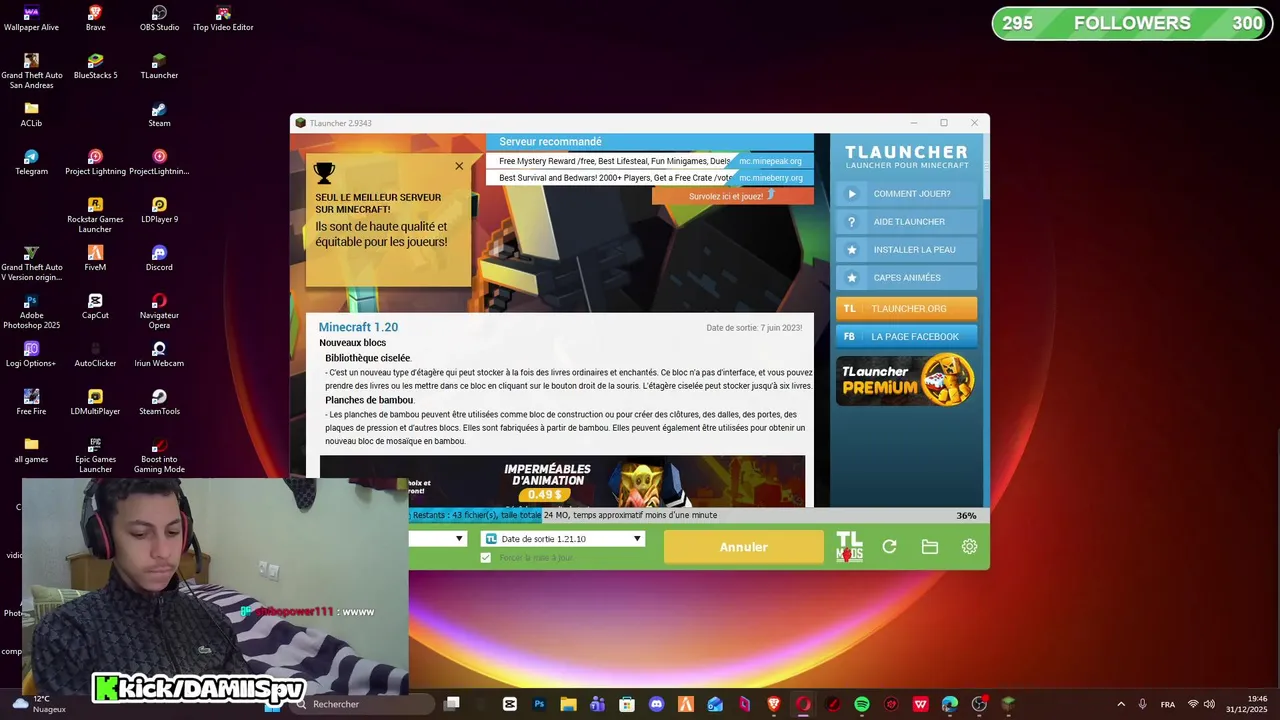Select Free Fire desktop icon
Screen dimensions: 1280x720
click(31, 401)
